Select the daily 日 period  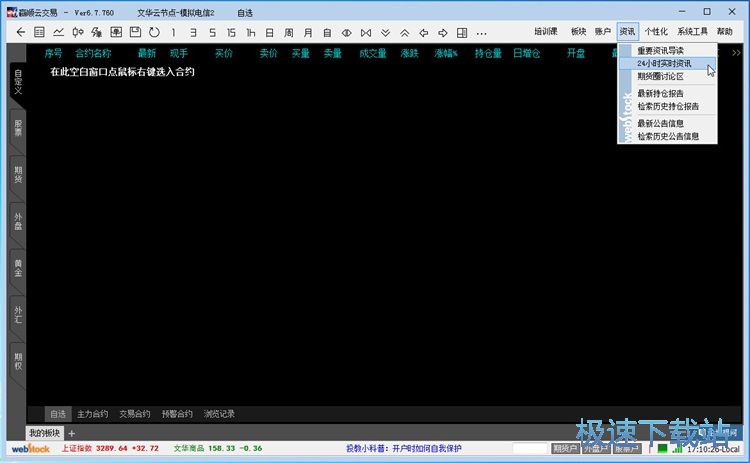pyautogui.click(x=270, y=33)
